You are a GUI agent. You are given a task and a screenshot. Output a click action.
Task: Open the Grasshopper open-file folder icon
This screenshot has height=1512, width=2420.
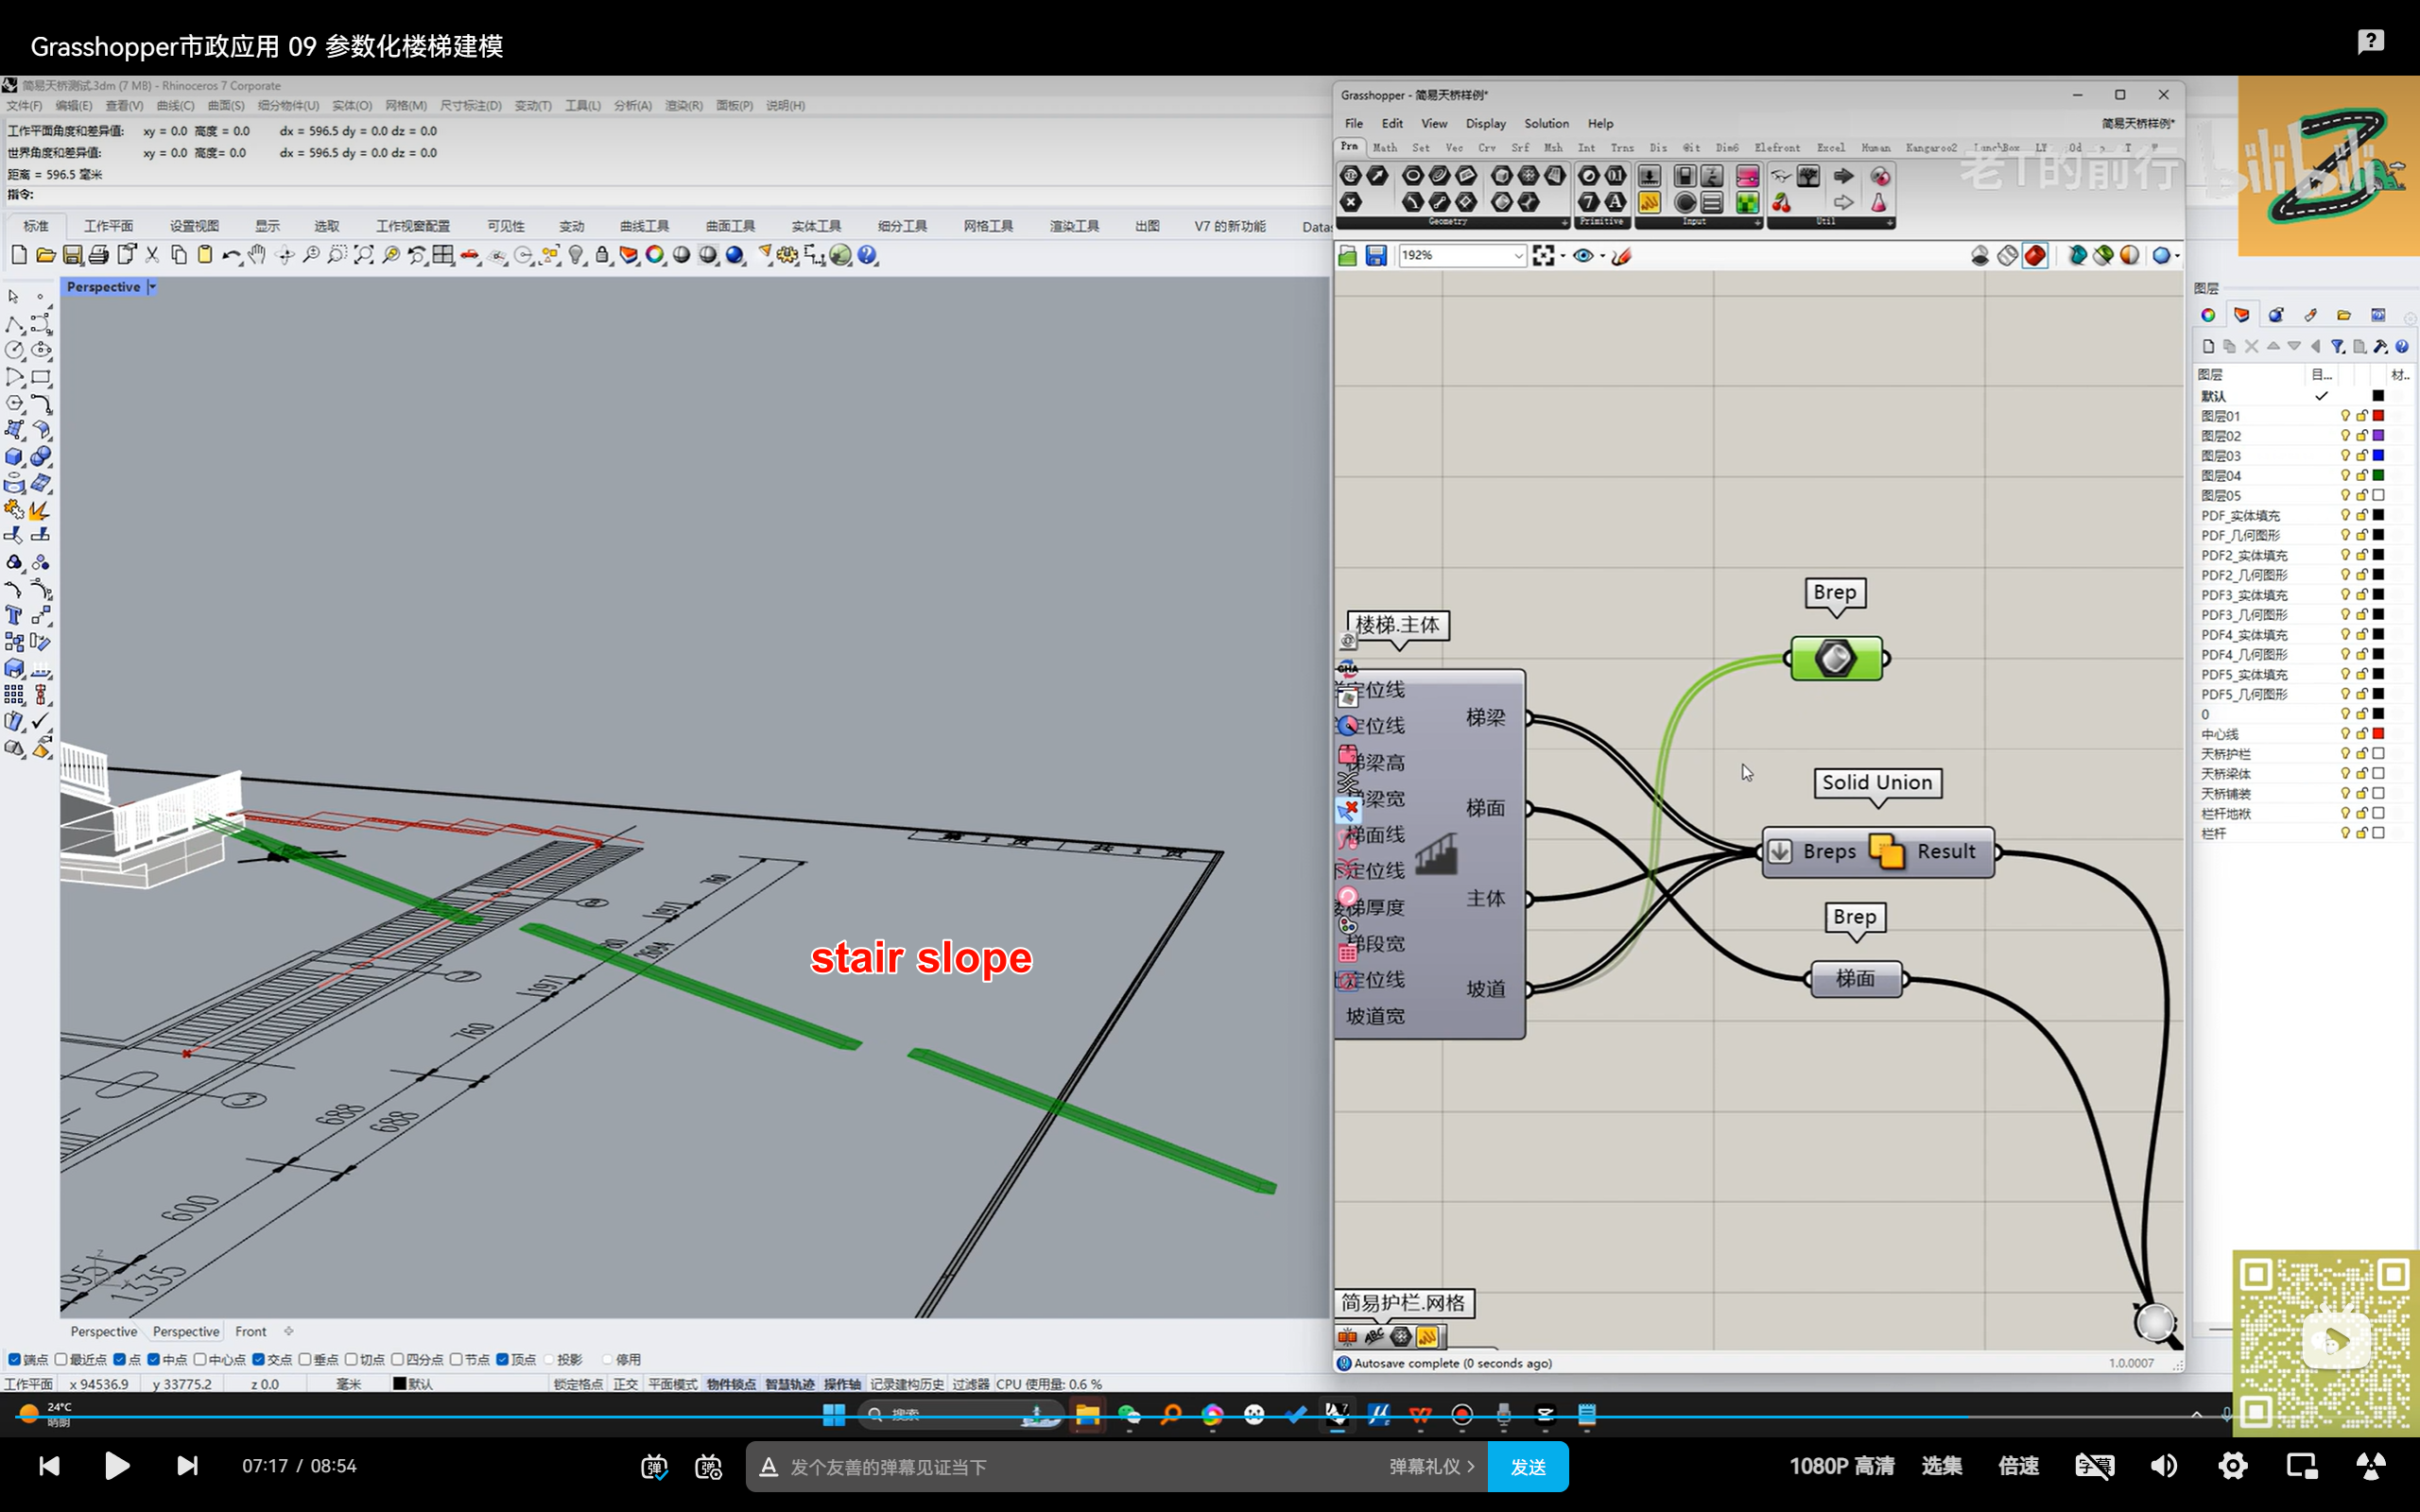pos(1348,256)
